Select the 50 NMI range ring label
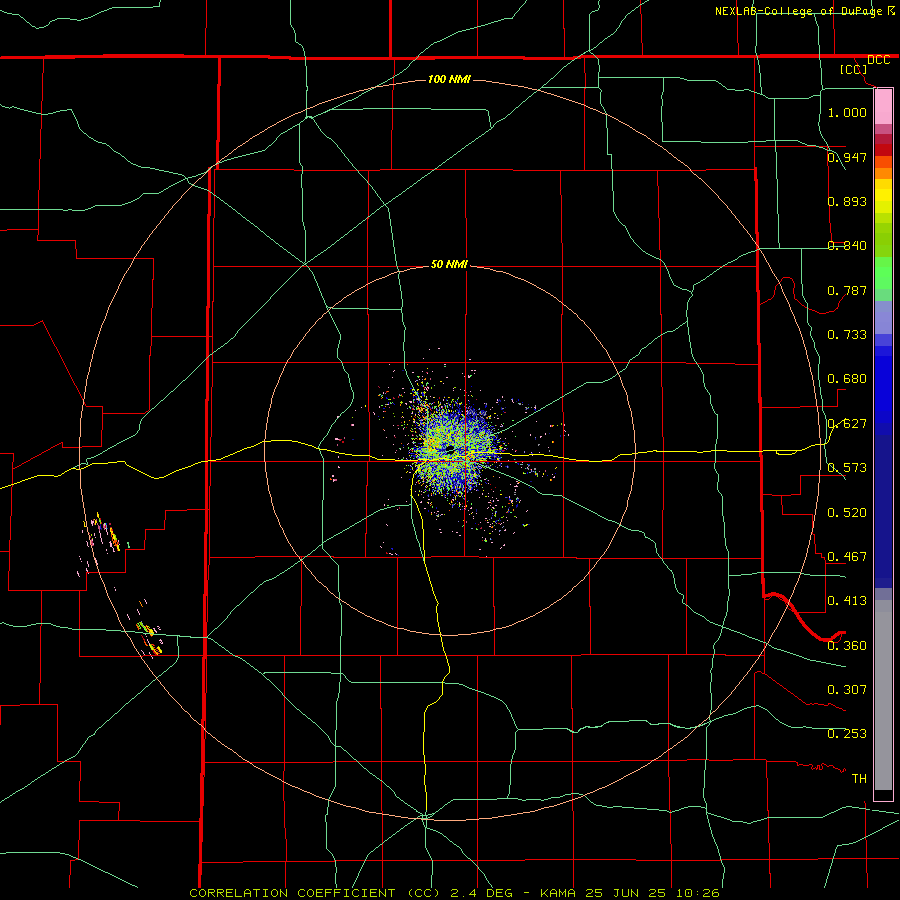 tap(449, 264)
